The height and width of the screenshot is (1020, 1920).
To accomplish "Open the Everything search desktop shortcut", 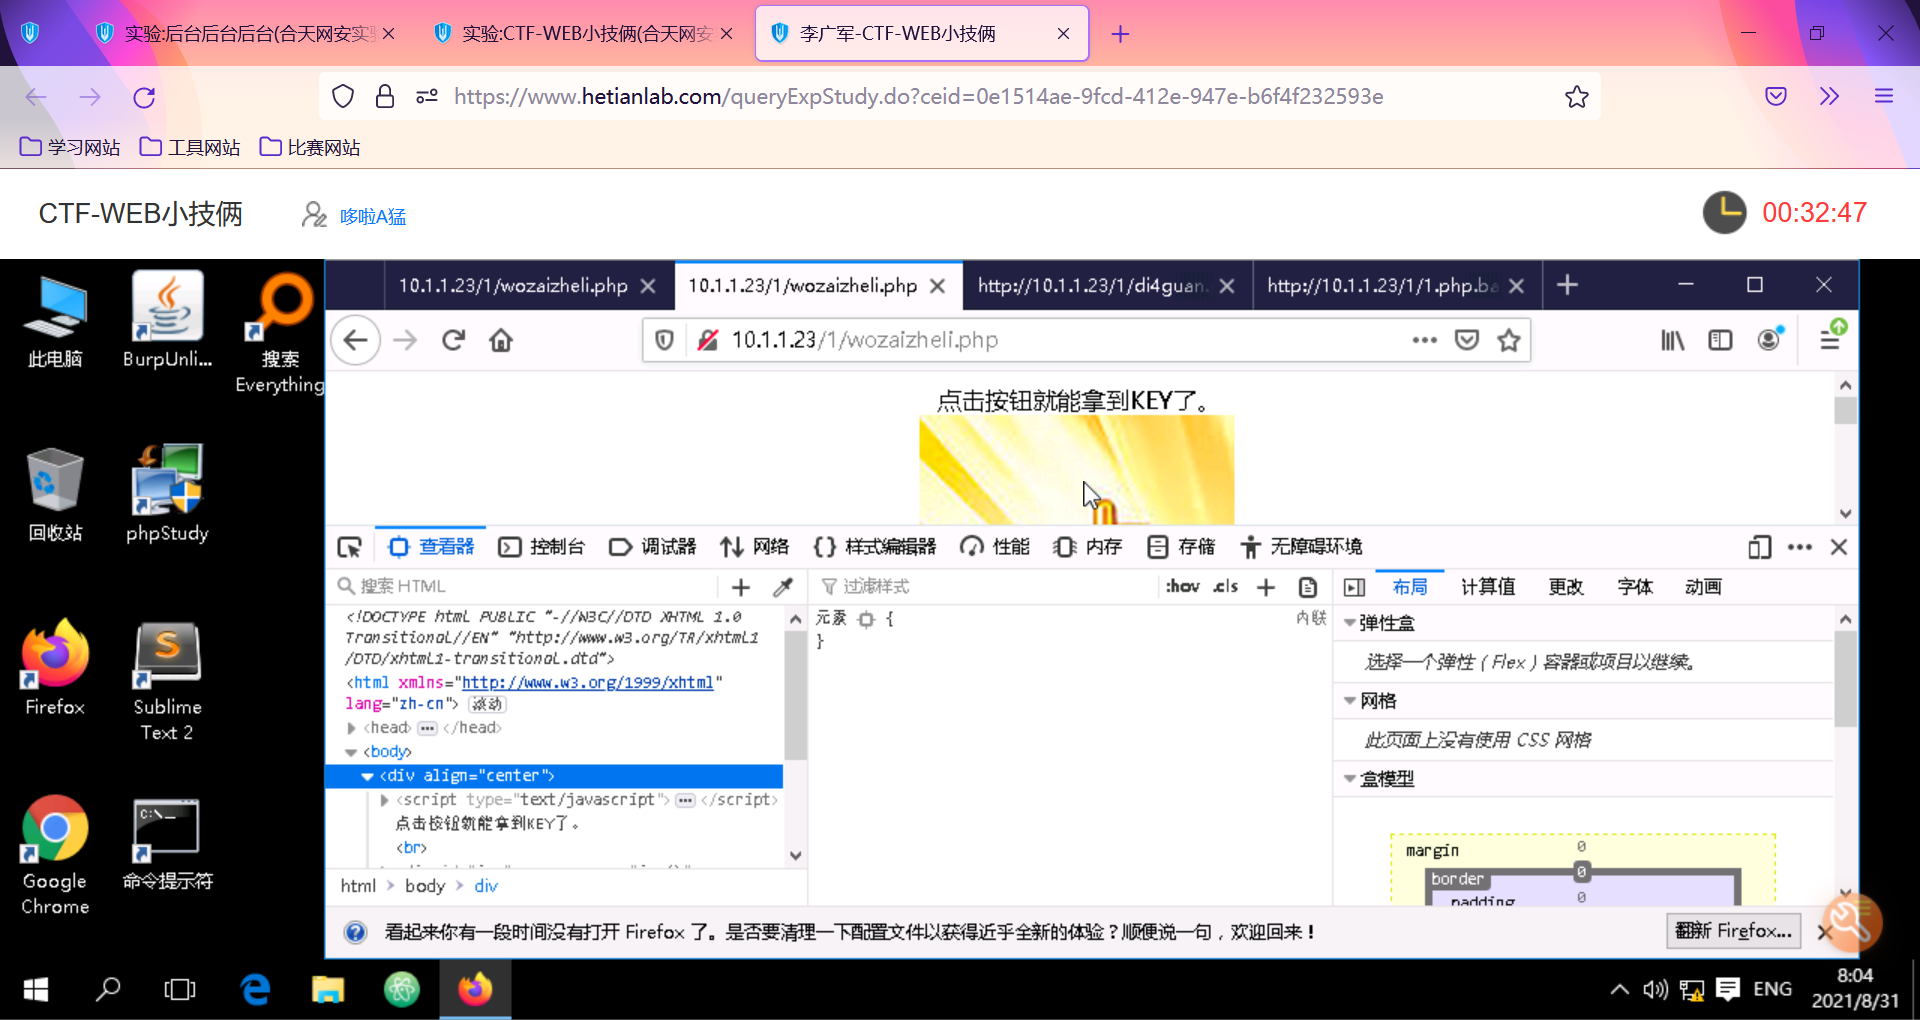I will click(x=280, y=333).
